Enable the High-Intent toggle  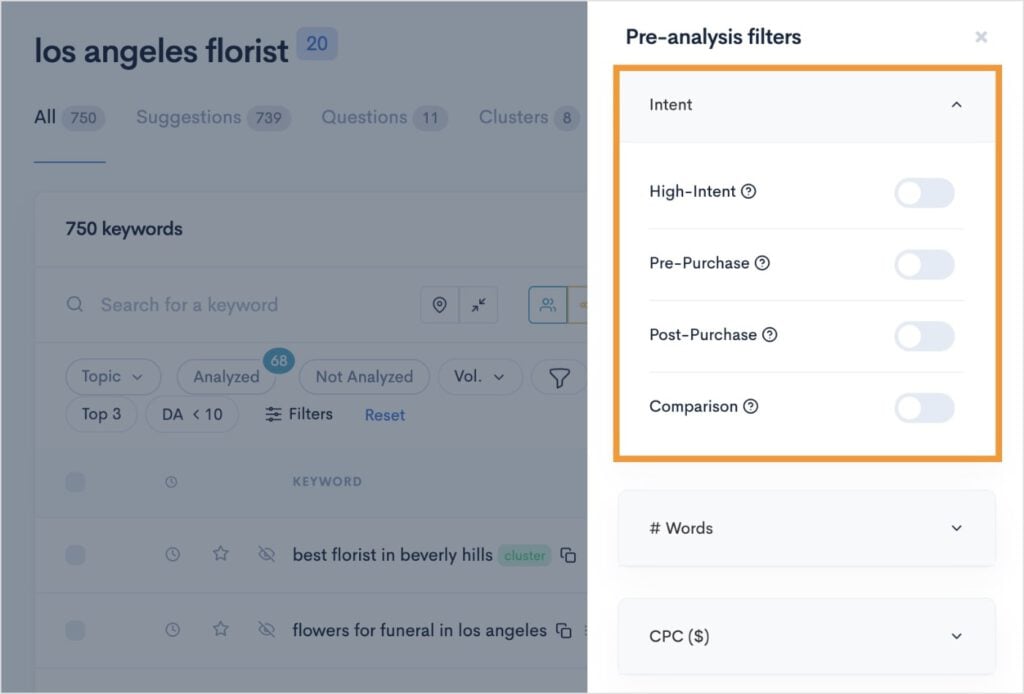(924, 192)
